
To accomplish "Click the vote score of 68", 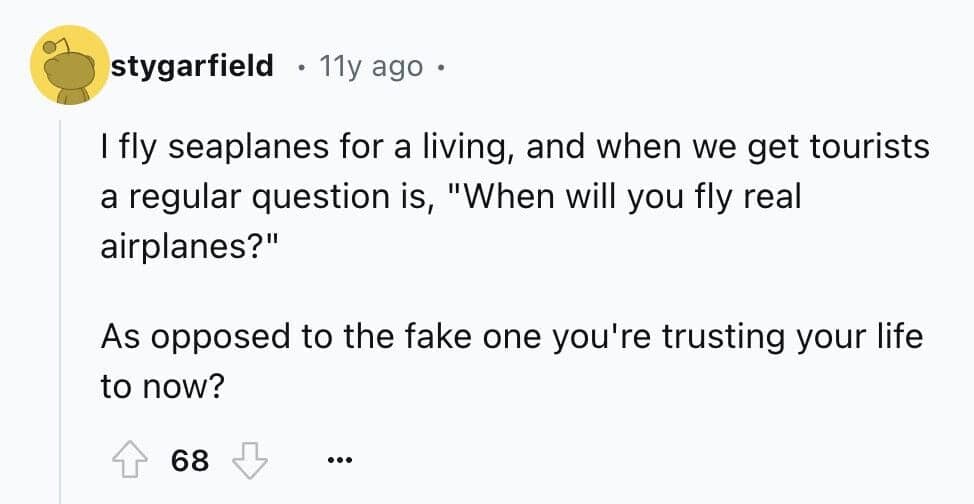I will (x=190, y=460).
